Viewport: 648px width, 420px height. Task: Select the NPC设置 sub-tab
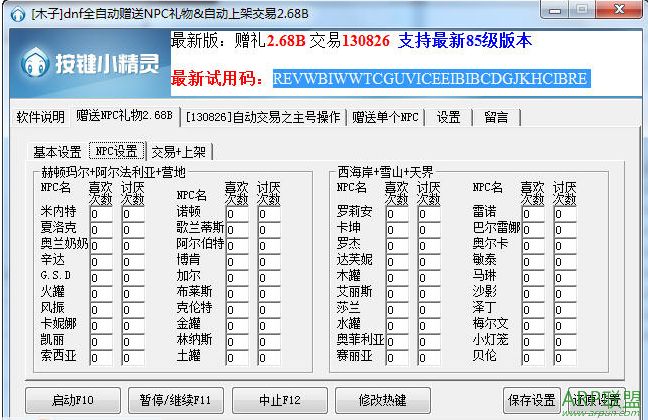pyautogui.click(x=117, y=151)
